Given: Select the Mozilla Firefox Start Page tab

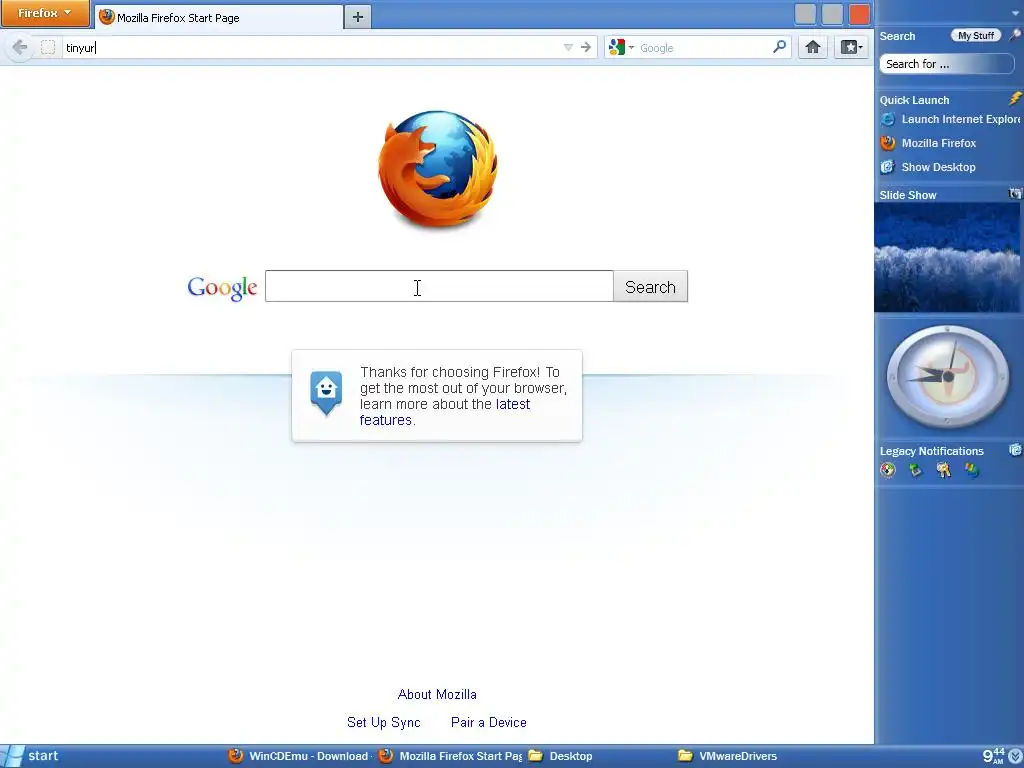Looking at the screenshot, I should (219, 18).
